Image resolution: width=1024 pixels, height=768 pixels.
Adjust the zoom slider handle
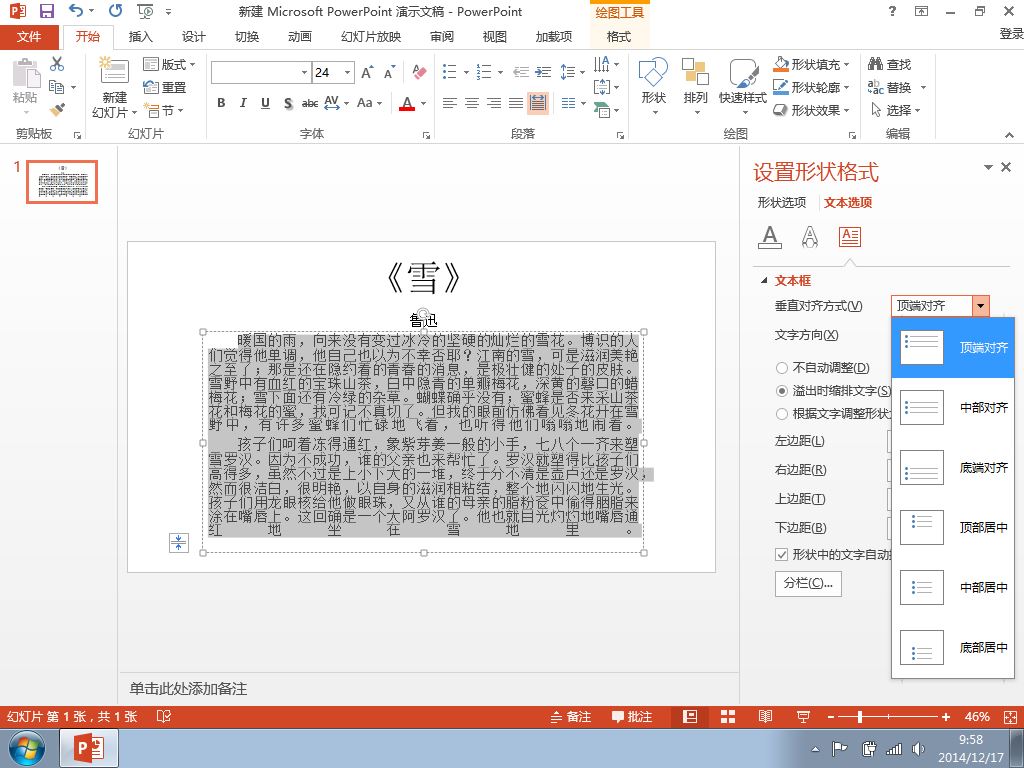(x=860, y=716)
